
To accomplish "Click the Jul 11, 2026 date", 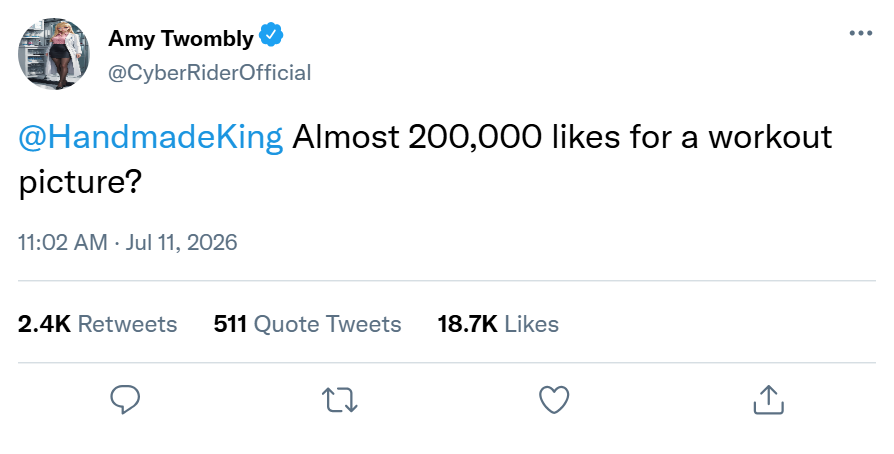I will [181, 242].
